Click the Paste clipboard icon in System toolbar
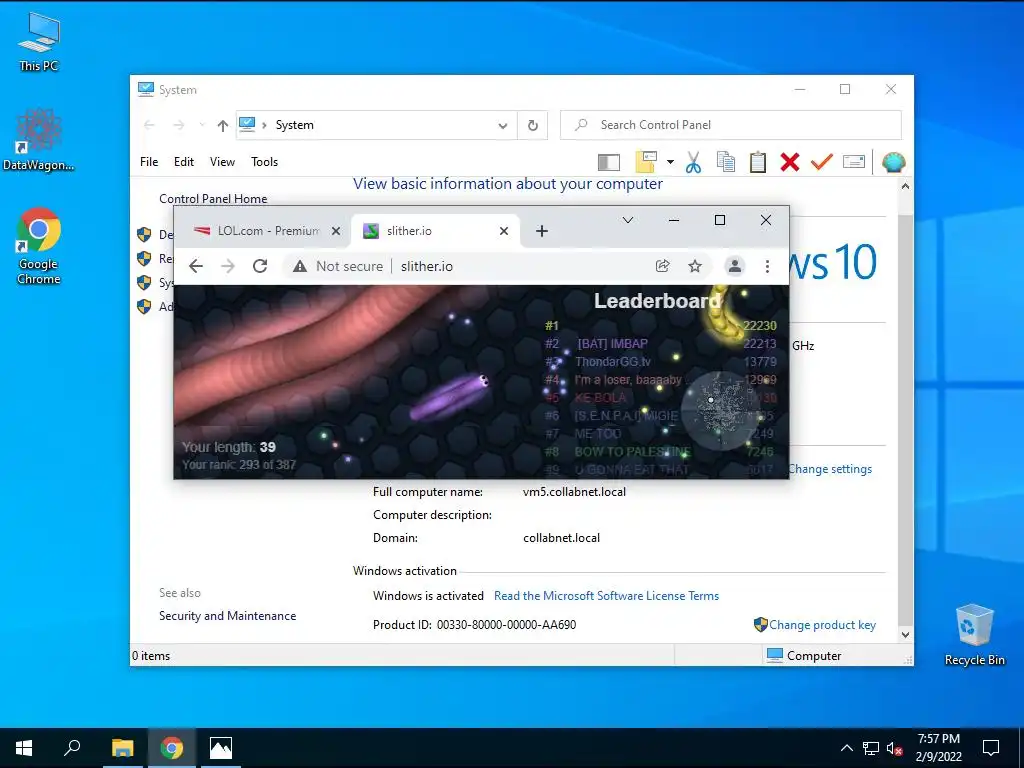The height and width of the screenshot is (768, 1024). 758,162
